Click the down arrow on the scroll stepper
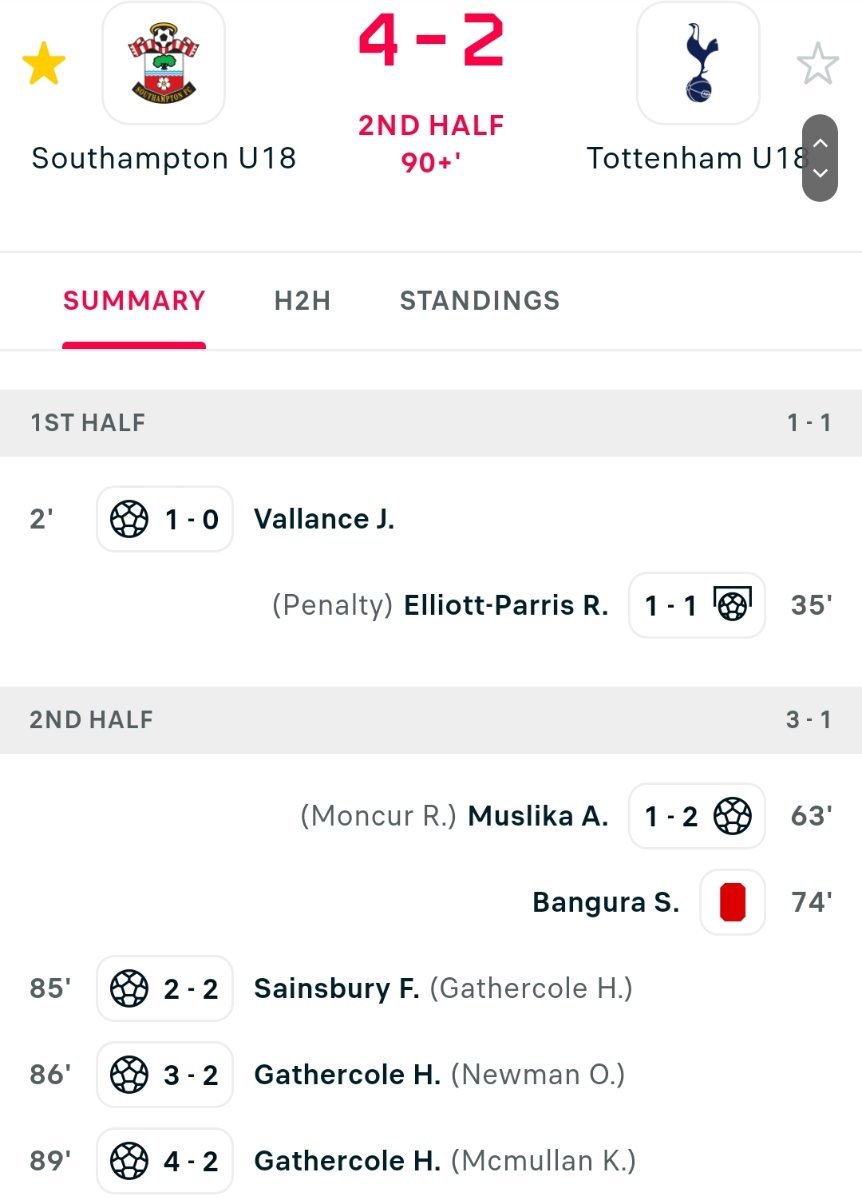 (x=820, y=173)
